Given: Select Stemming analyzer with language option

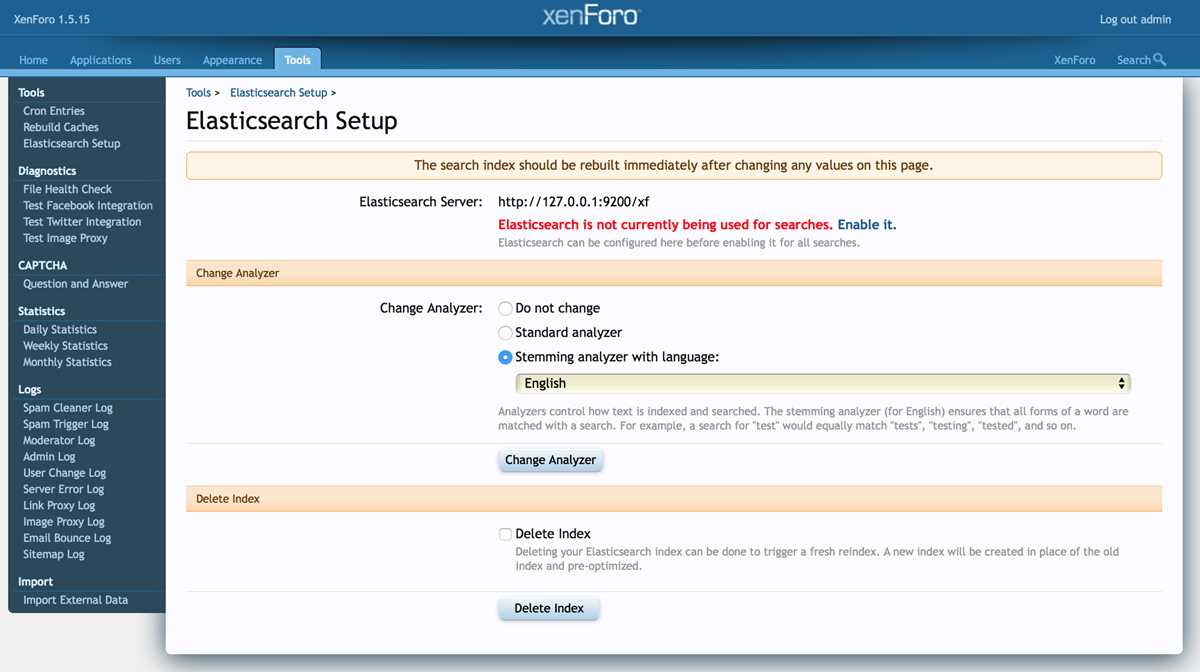Looking at the screenshot, I should click(505, 357).
